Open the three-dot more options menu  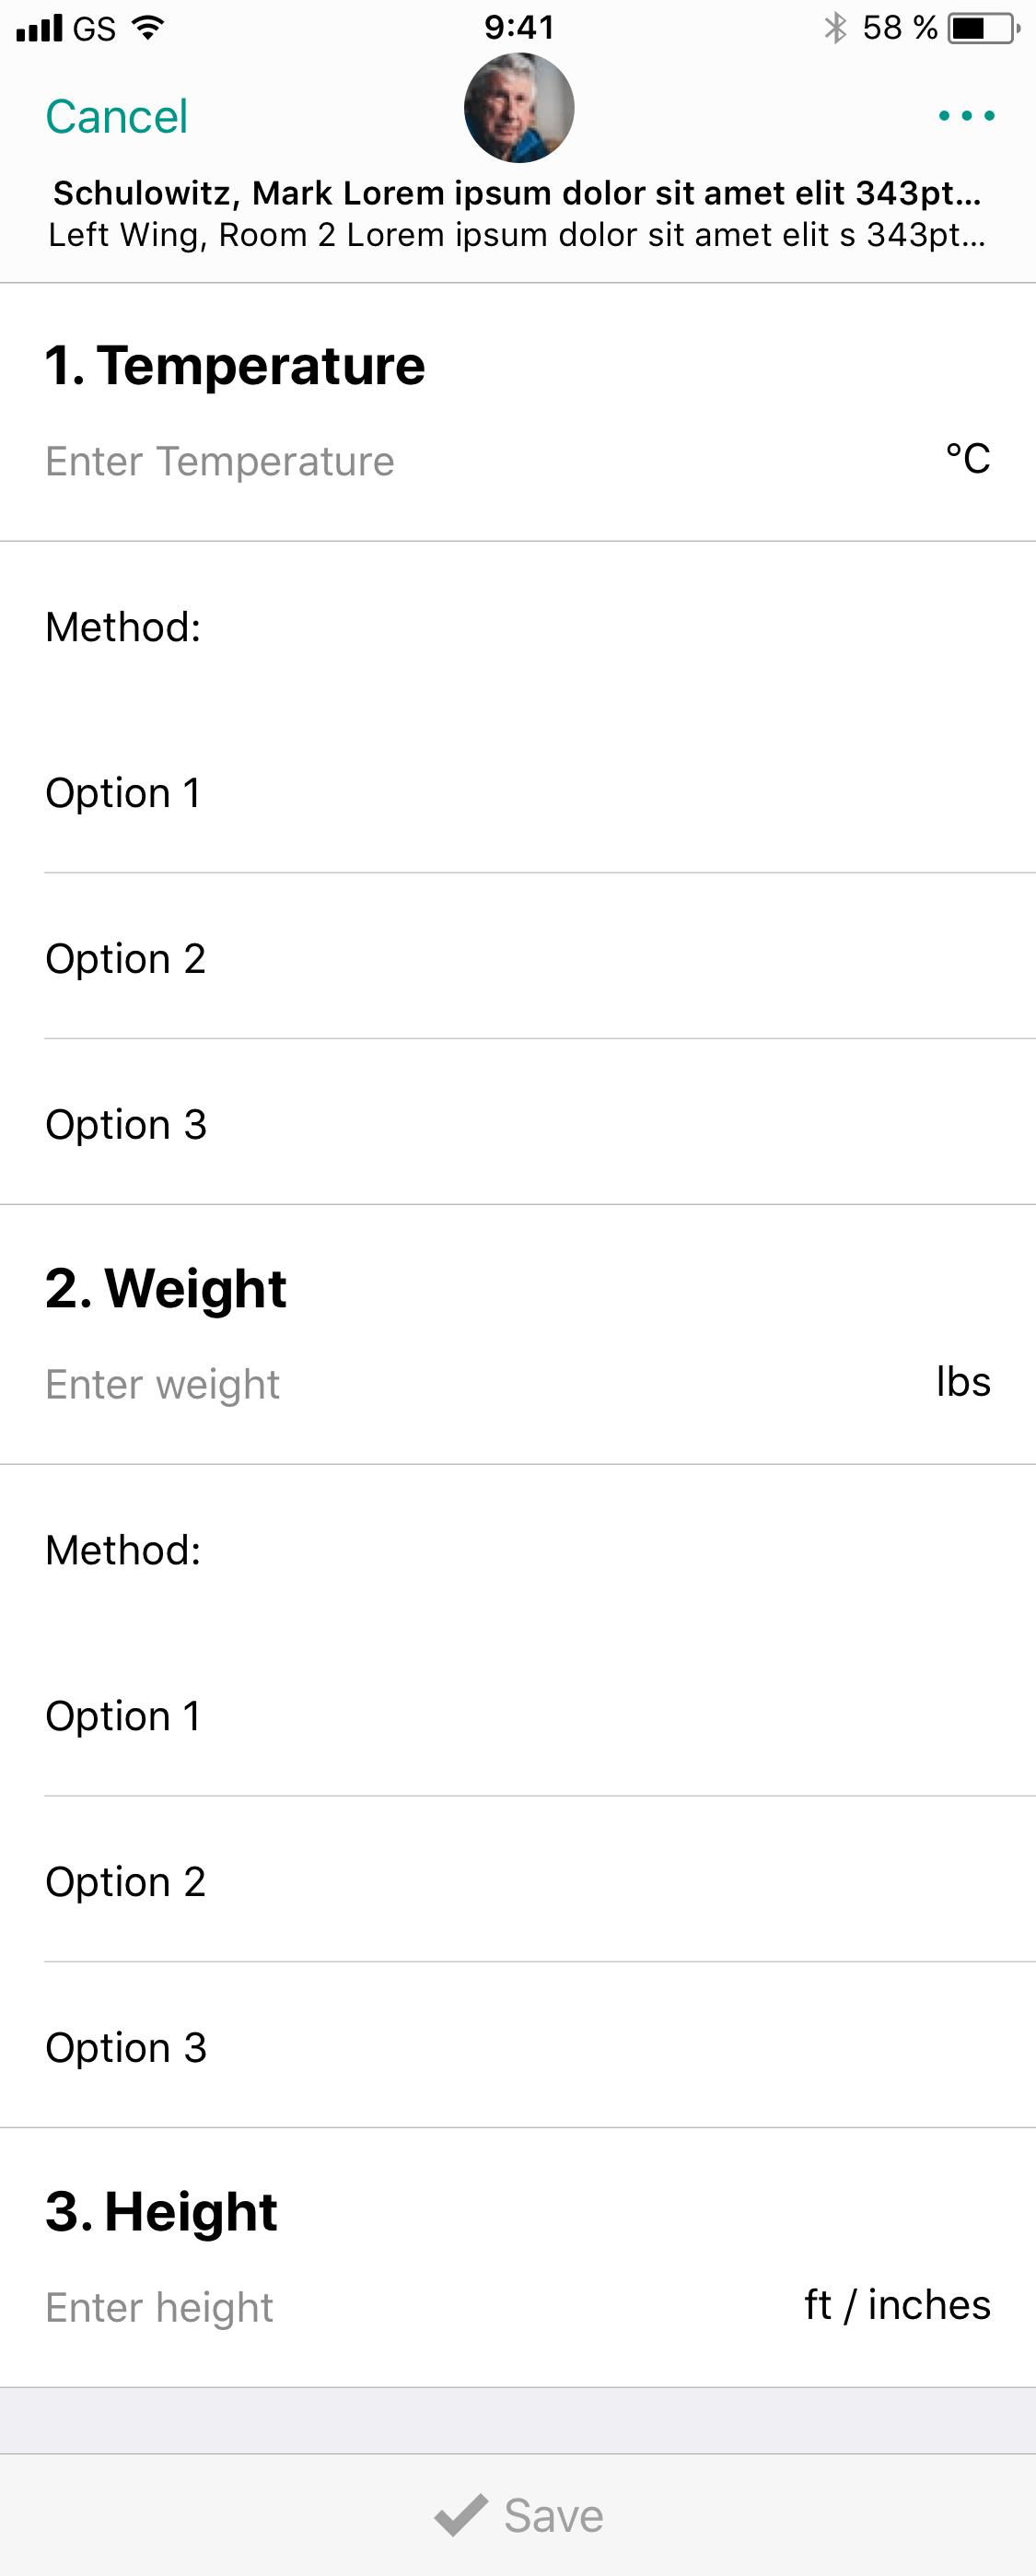[966, 116]
